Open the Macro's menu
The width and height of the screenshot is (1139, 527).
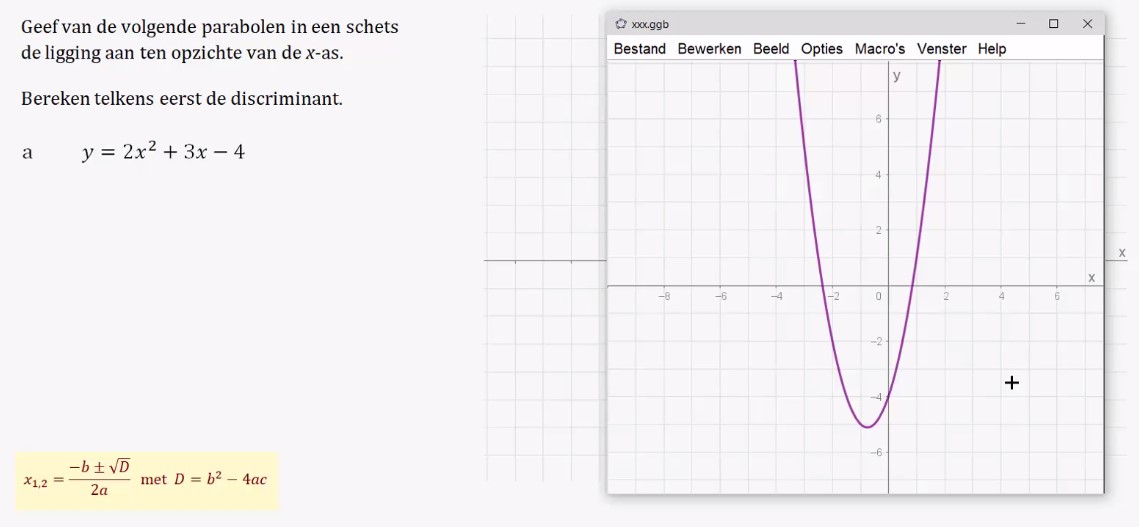pyautogui.click(x=880, y=49)
